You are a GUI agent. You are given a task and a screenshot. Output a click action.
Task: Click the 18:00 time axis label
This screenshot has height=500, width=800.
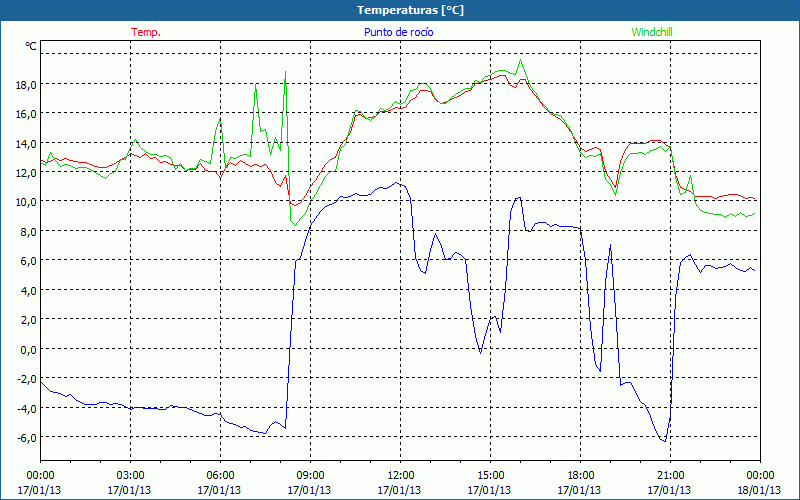click(x=580, y=476)
